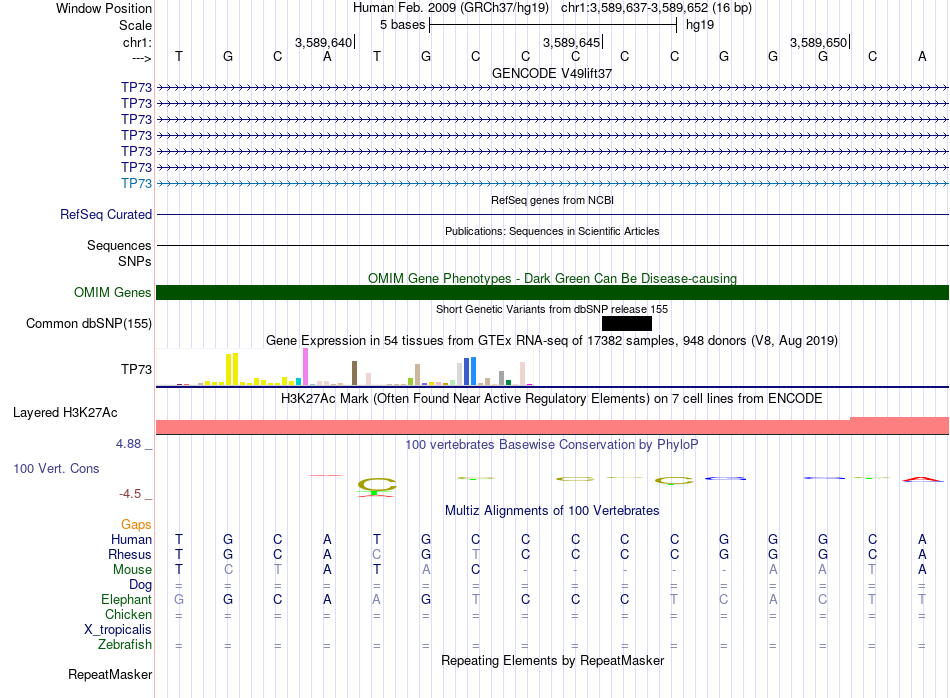The width and height of the screenshot is (950, 698).
Task: Click Publications: Sequences in Scientific Articles title
Action: click(552, 231)
